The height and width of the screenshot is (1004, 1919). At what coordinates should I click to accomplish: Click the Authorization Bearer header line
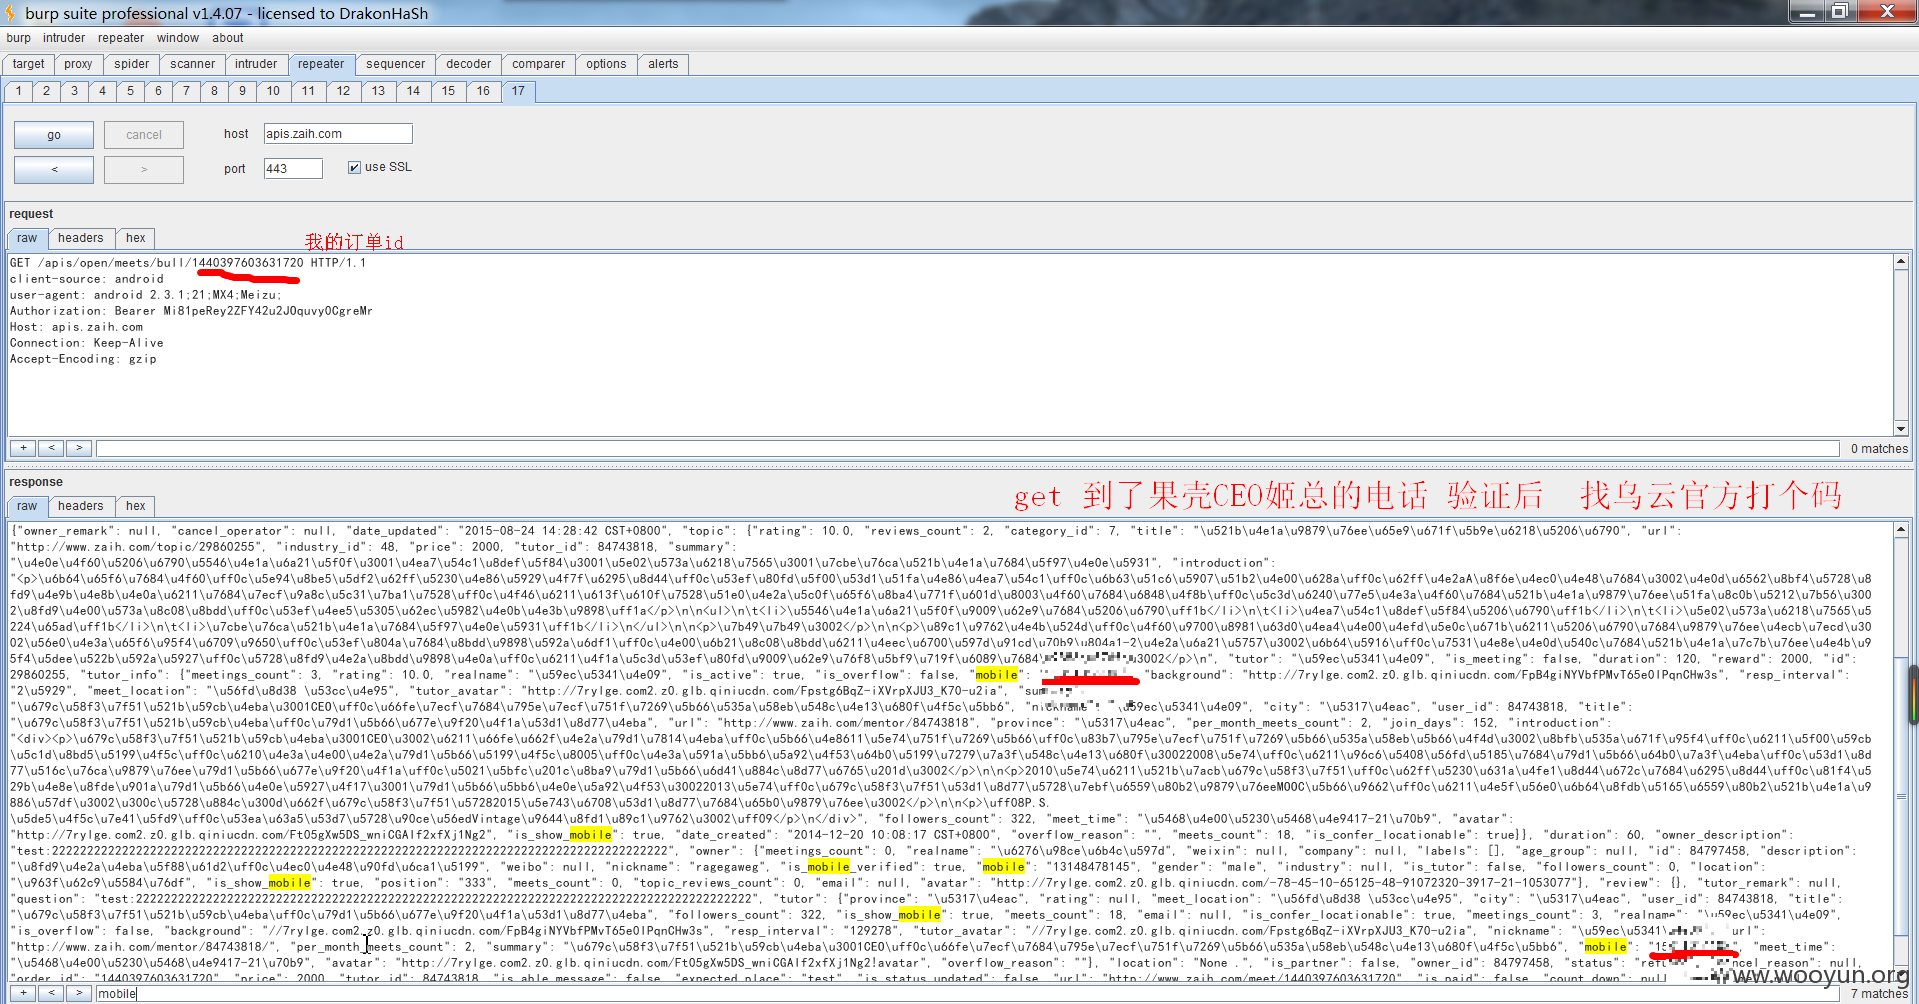[x=191, y=311]
